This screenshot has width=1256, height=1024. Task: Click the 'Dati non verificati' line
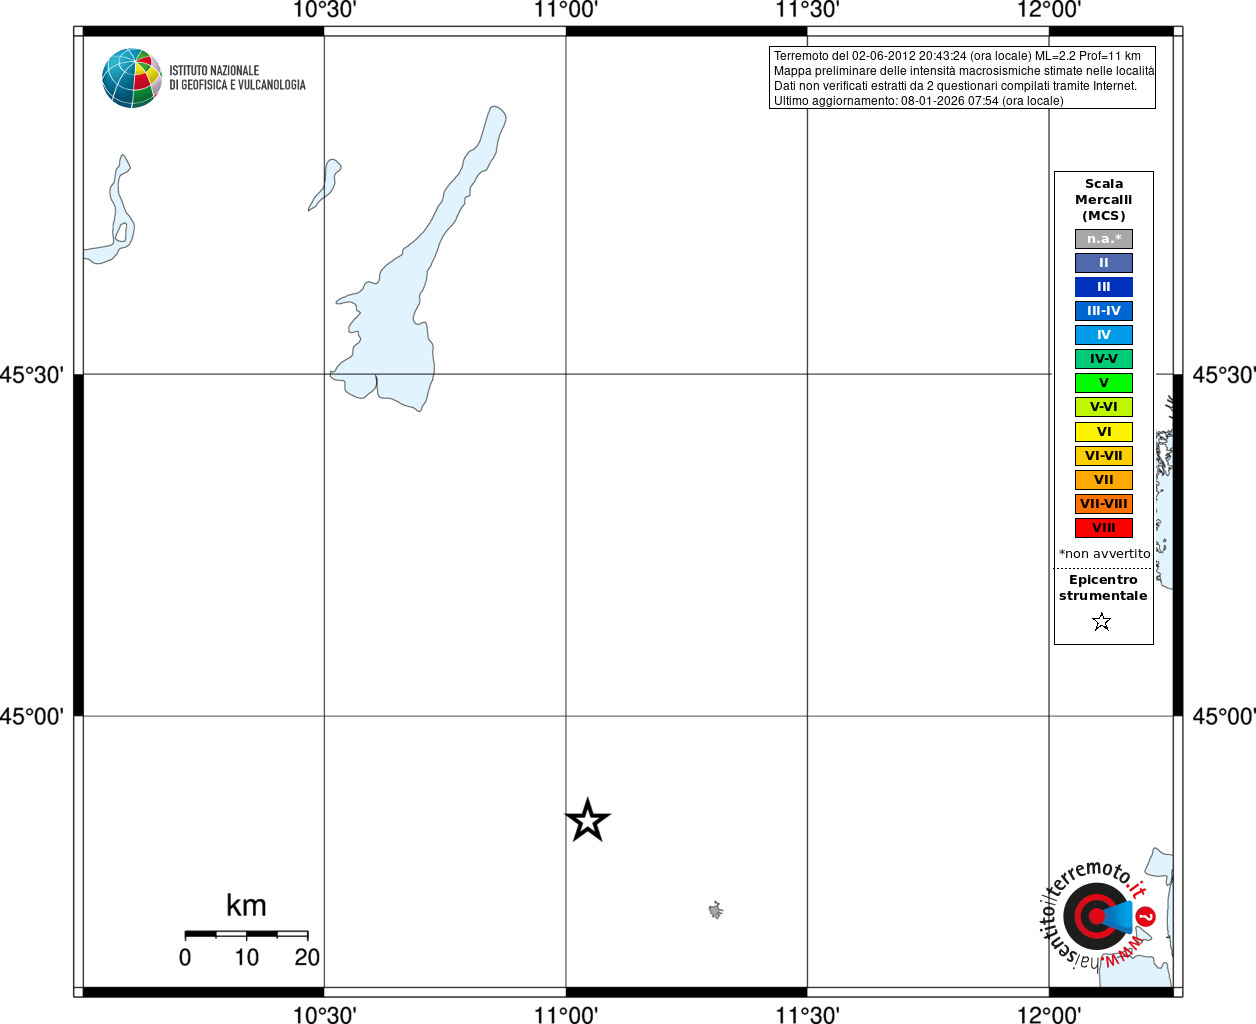pyautogui.click(x=955, y=86)
